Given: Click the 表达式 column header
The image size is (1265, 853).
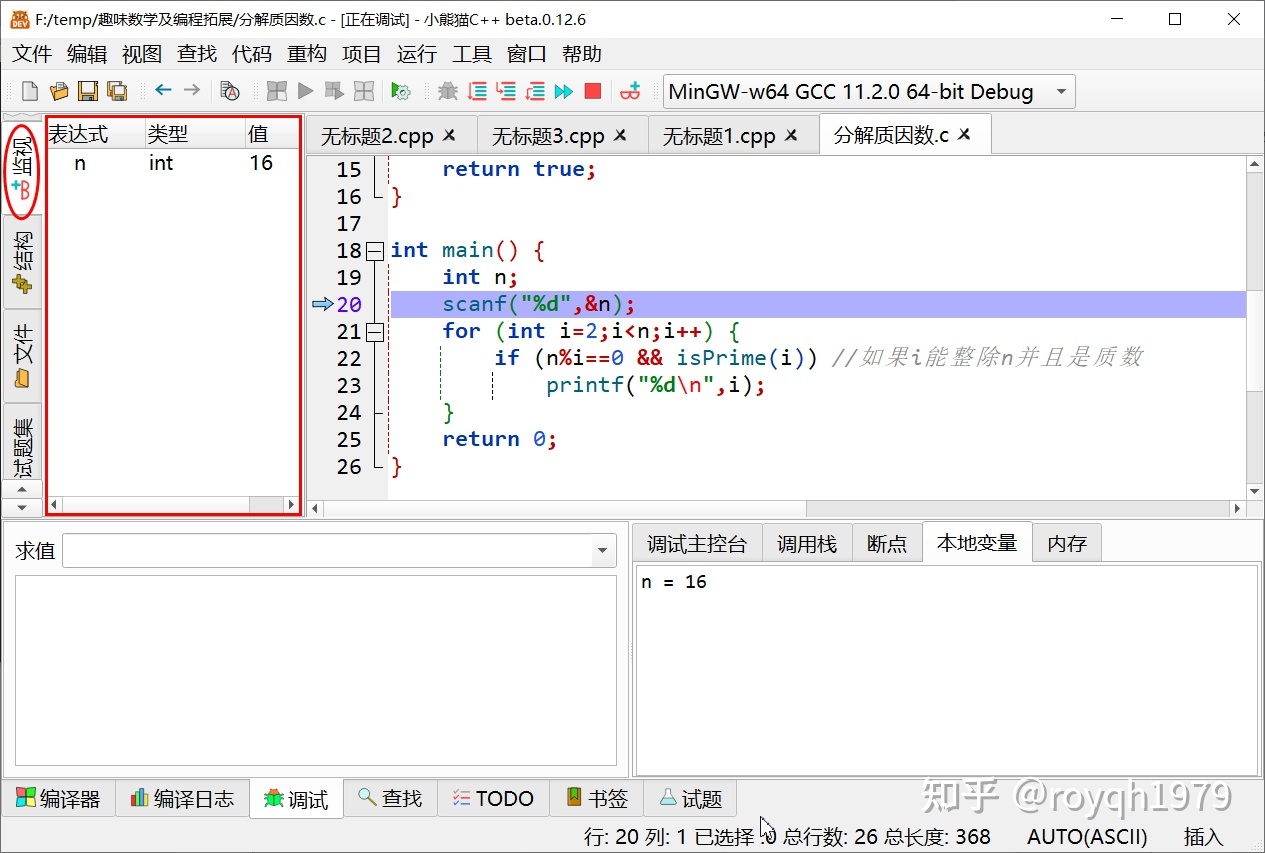Looking at the screenshot, I should [95, 134].
